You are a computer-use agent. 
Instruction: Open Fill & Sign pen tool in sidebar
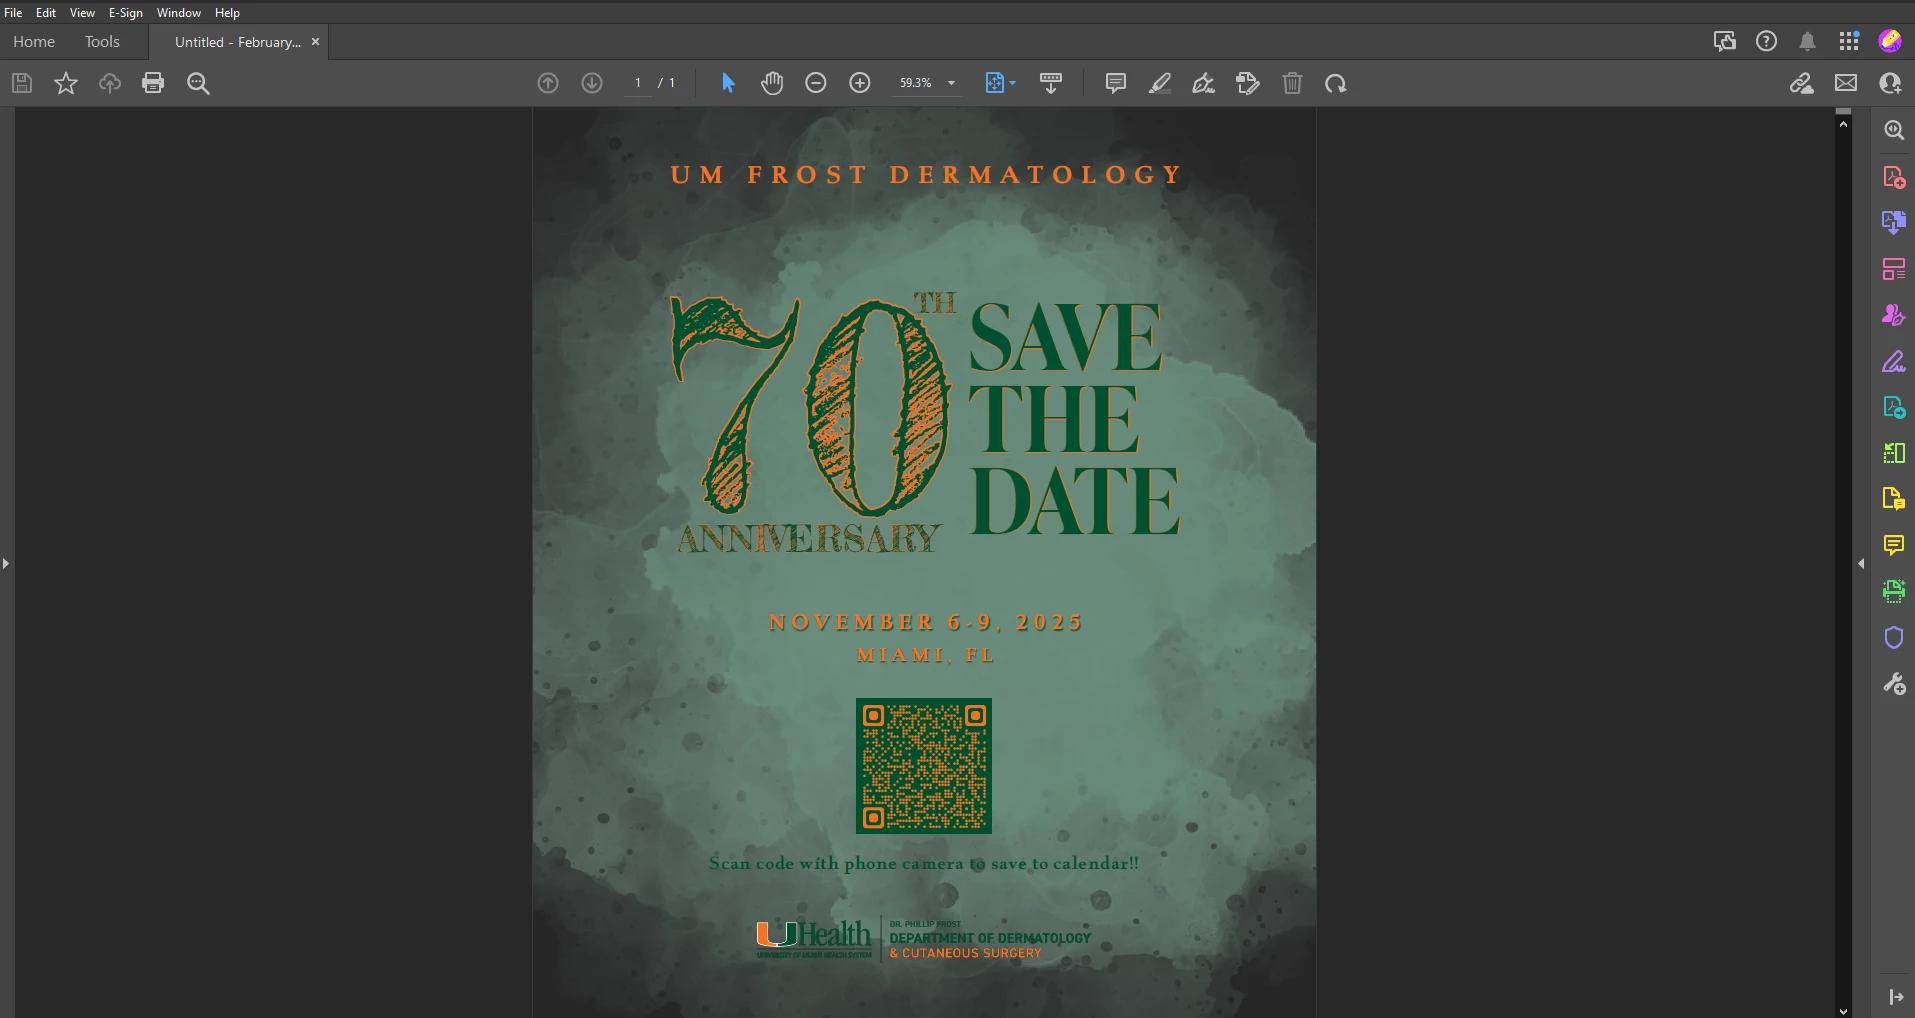1894,361
